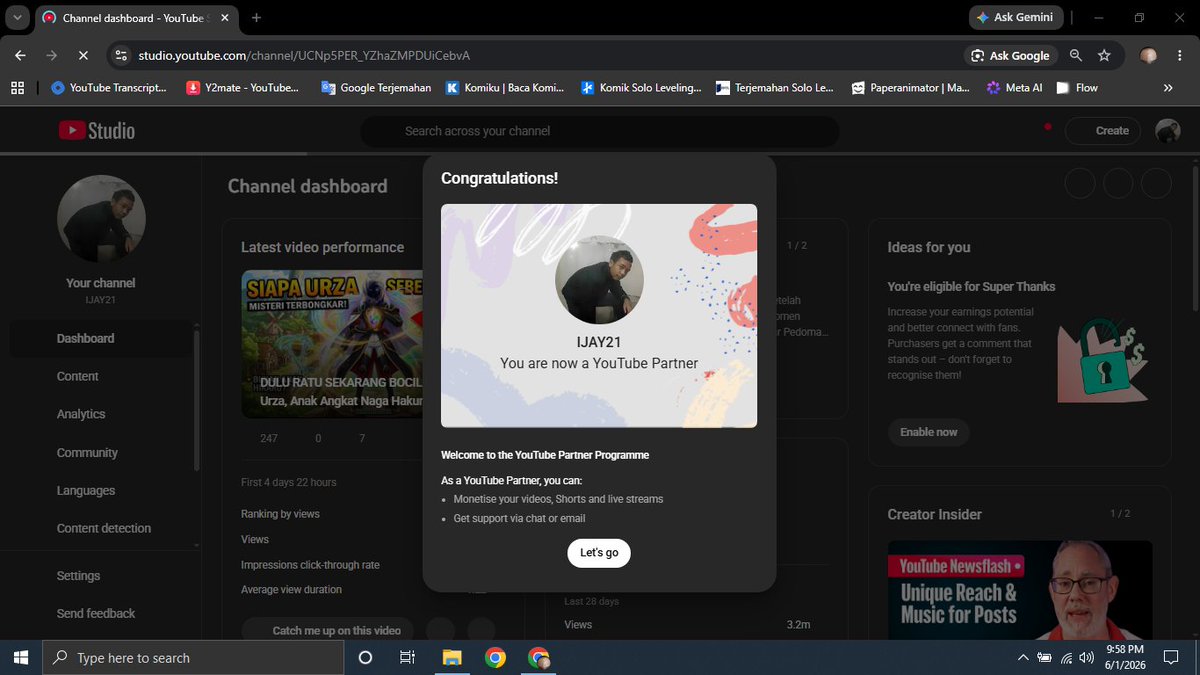
Task: Open the Y2mate bookmark
Action: point(243,88)
